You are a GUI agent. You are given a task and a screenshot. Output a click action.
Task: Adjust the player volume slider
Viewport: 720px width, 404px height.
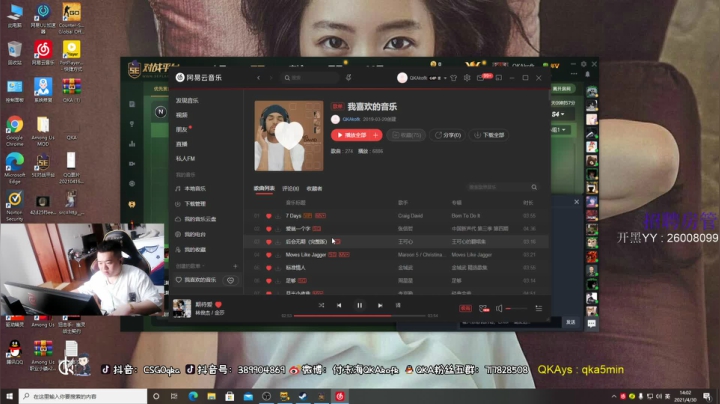(517, 309)
